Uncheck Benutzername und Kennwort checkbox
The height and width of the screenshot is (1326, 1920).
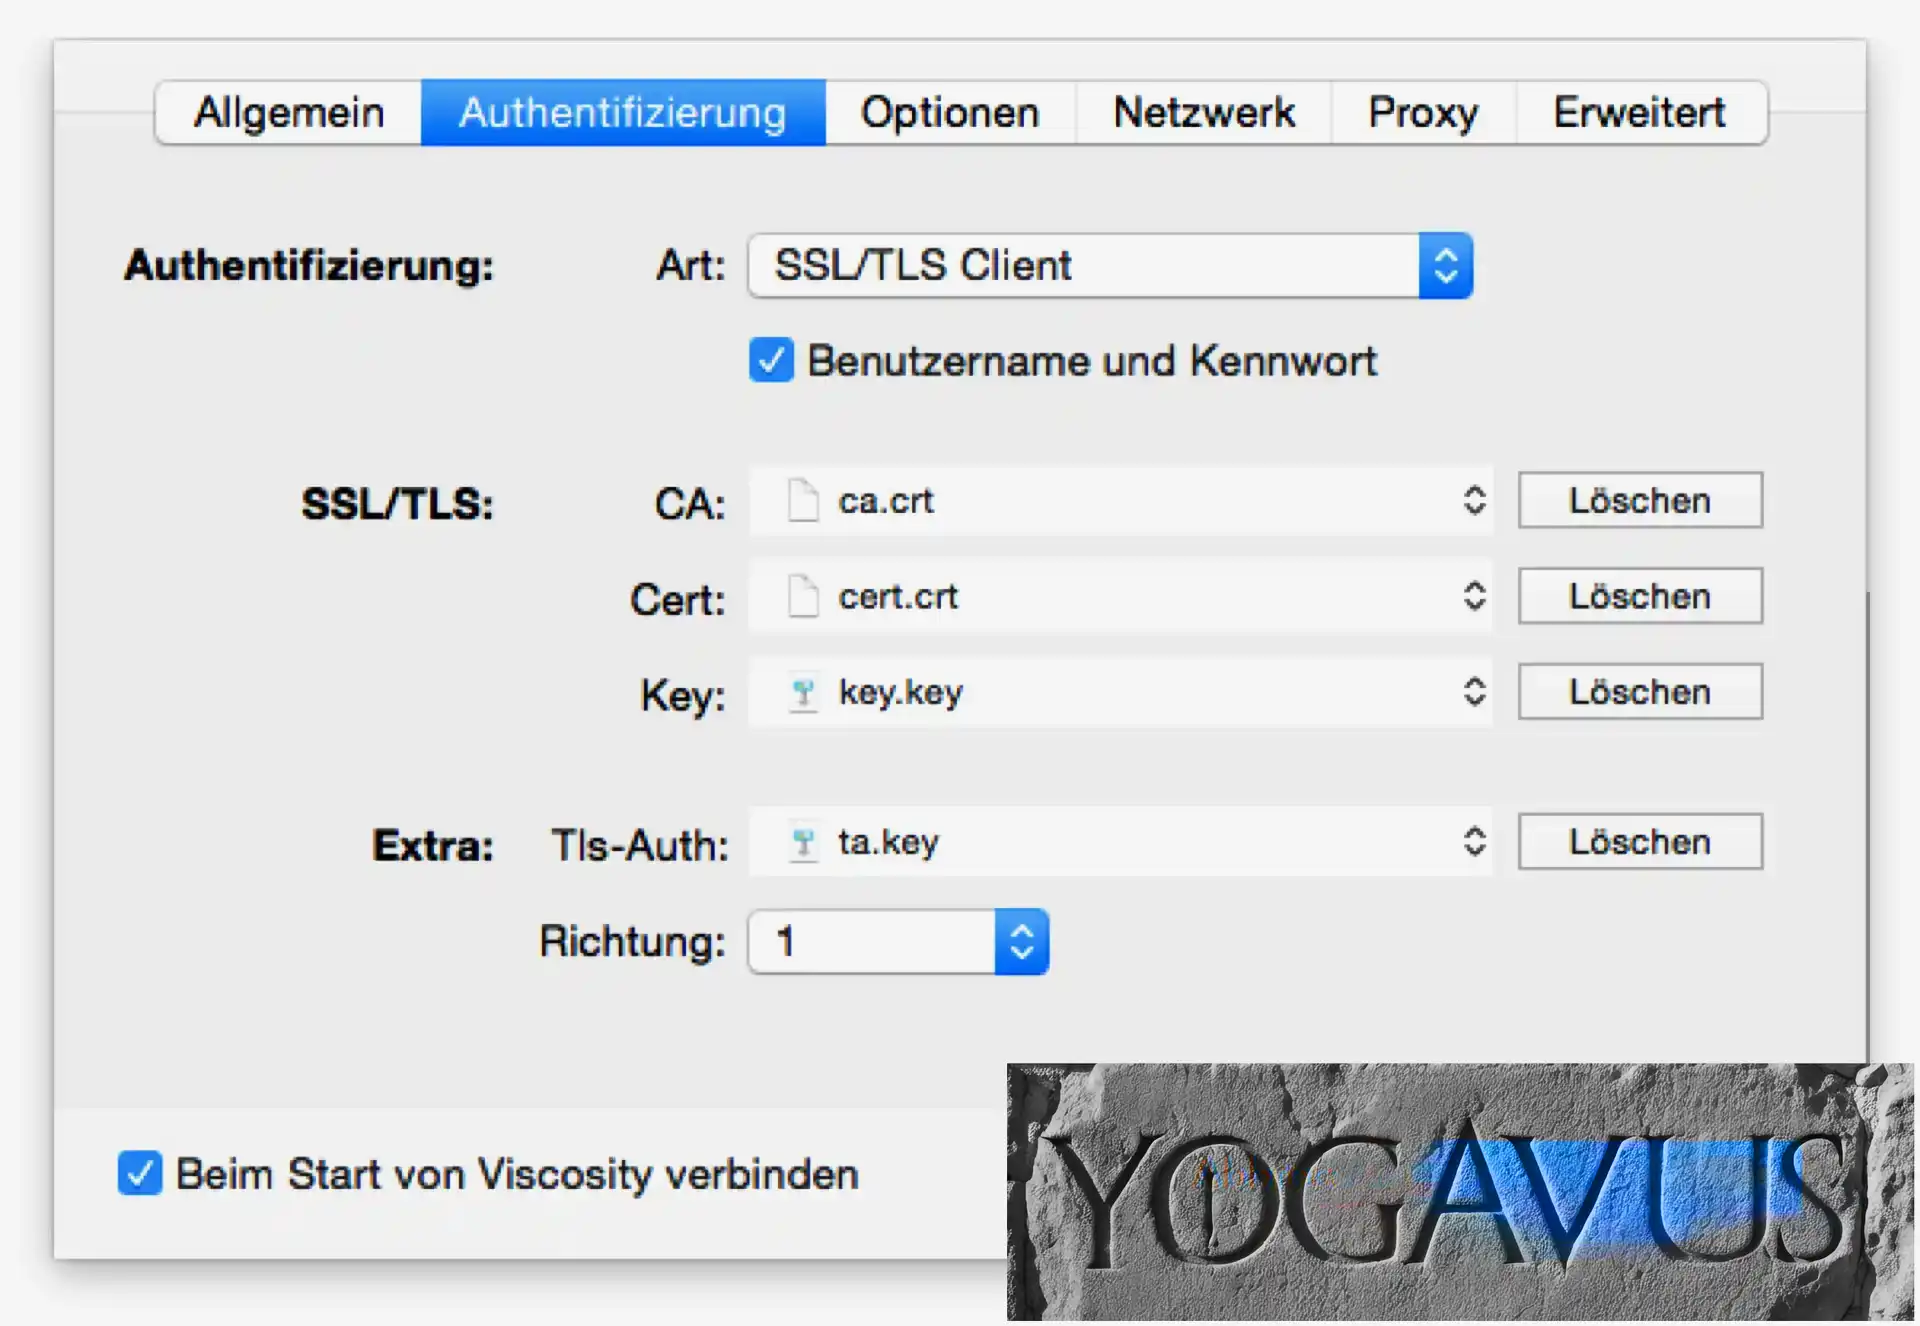771,361
